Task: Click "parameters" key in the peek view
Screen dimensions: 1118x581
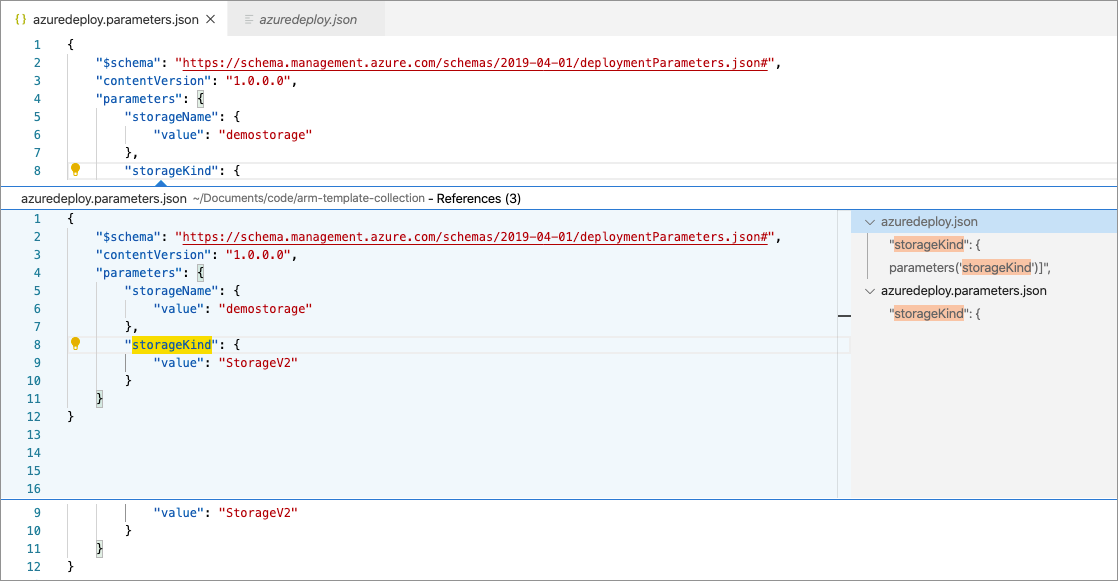Action: click(x=139, y=272)
